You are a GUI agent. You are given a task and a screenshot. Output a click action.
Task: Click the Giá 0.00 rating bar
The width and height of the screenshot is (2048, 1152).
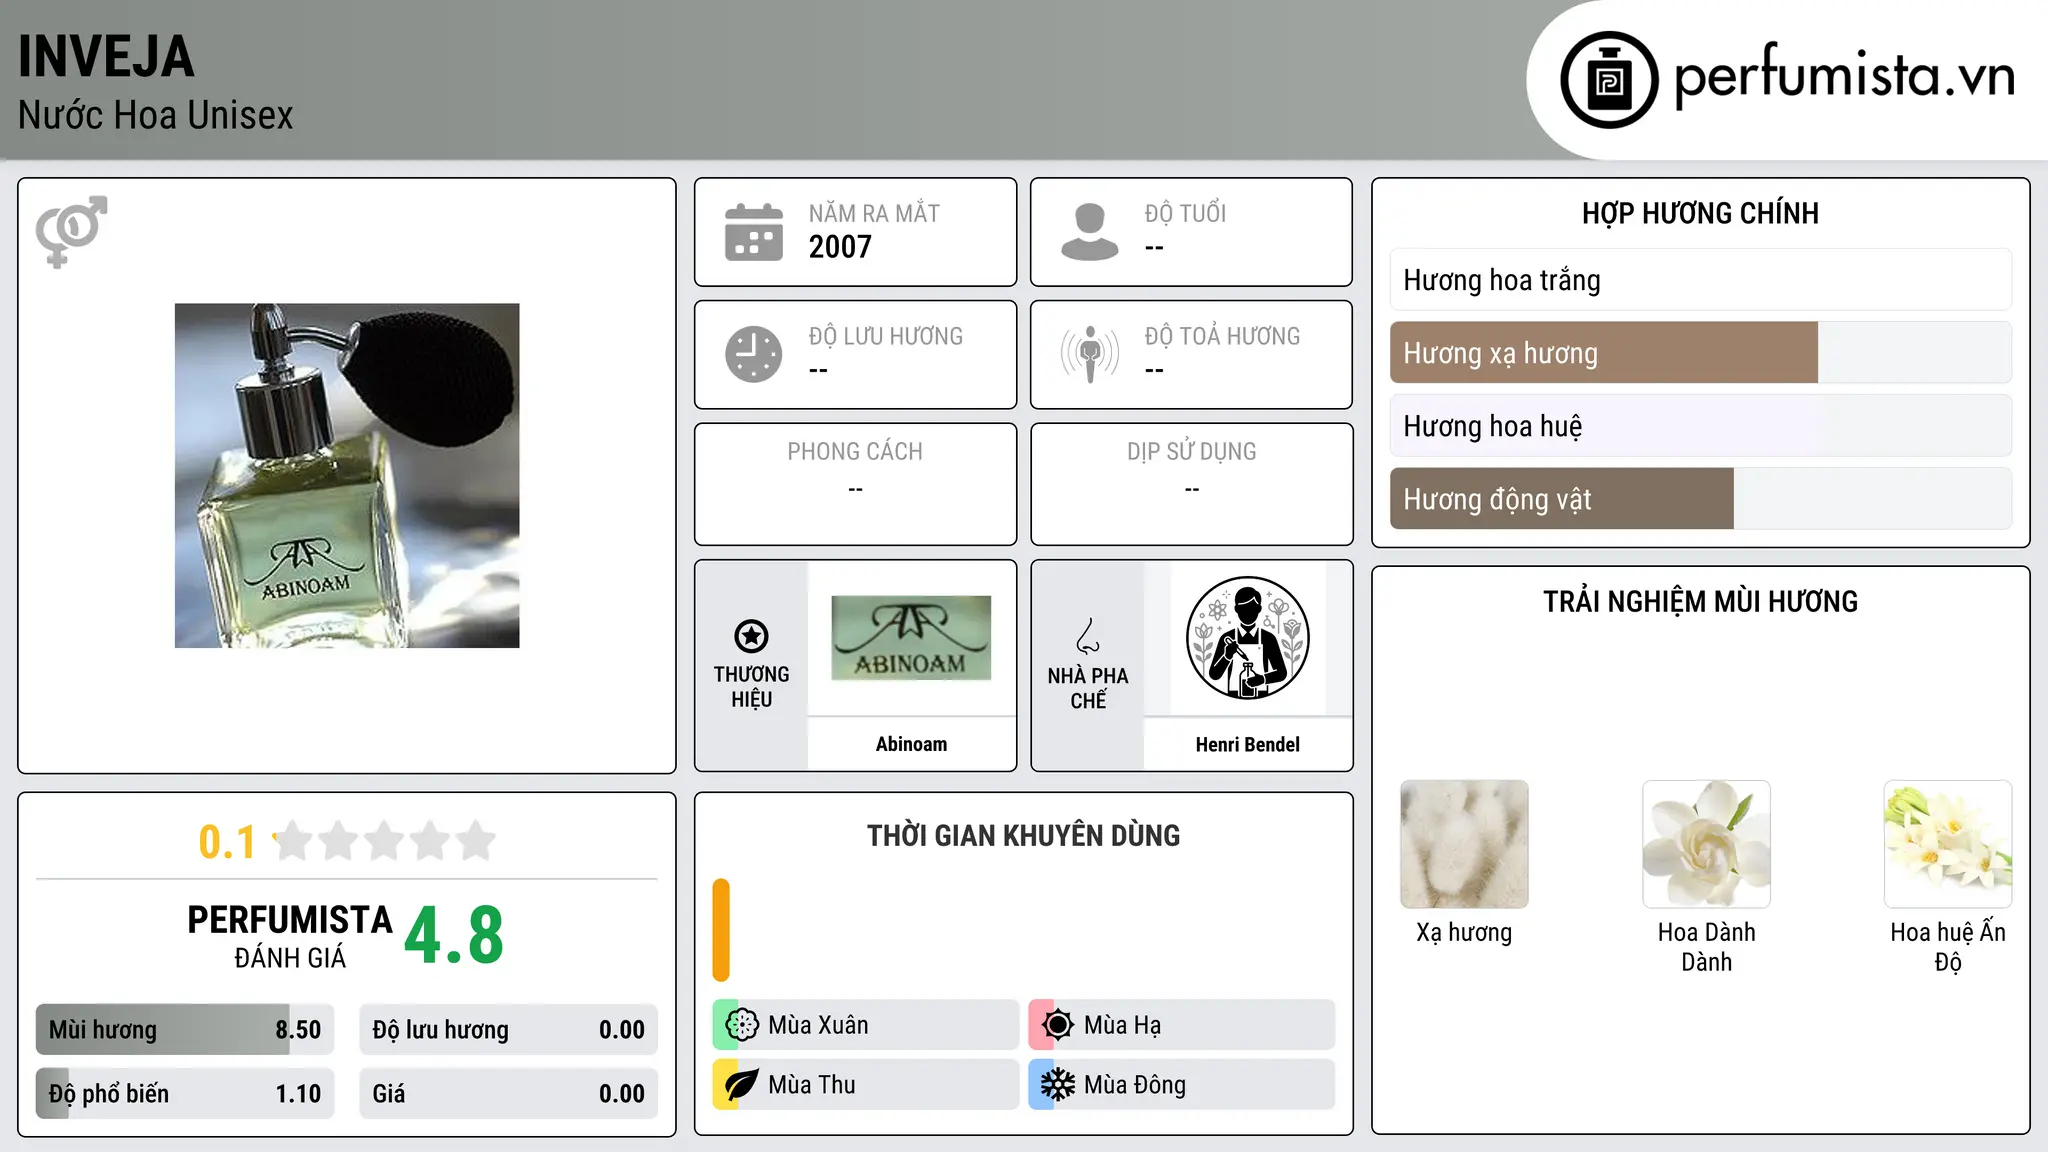point(508,1094)
